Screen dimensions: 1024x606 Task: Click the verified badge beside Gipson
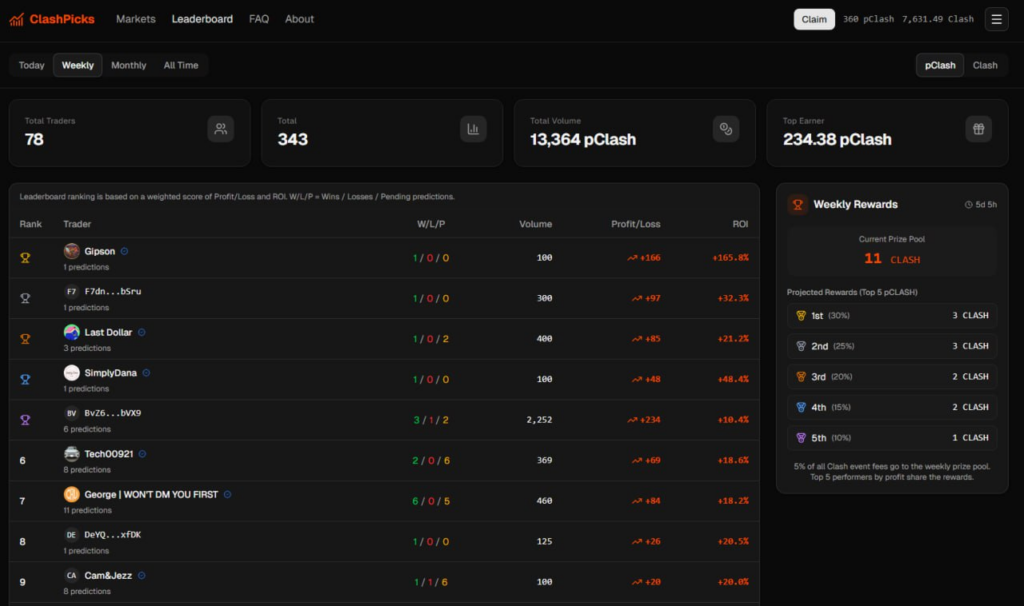click(x=124, y=251)
